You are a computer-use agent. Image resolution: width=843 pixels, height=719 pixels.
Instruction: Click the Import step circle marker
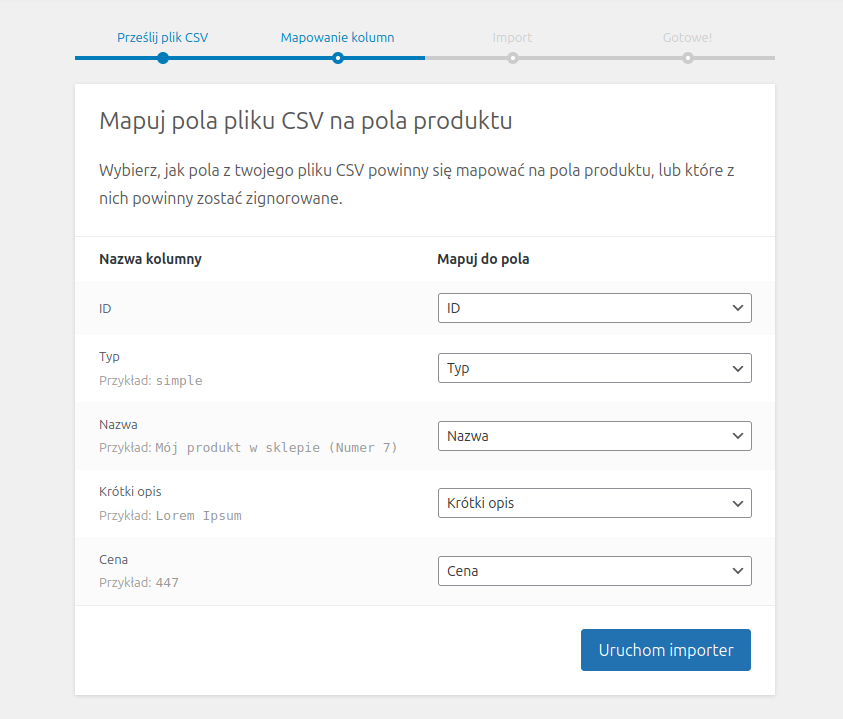(x=512, y=58)
